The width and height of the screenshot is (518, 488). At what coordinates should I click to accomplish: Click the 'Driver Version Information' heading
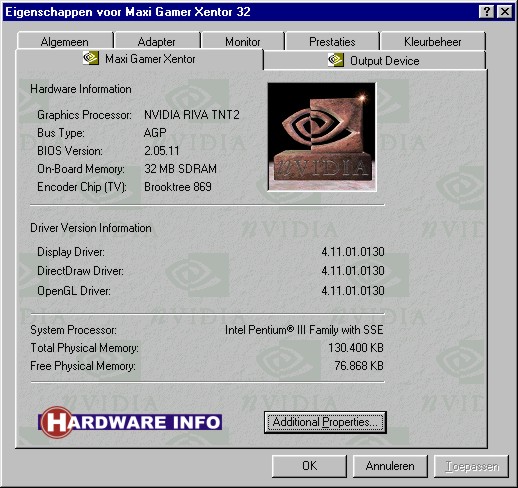[91, 228]
